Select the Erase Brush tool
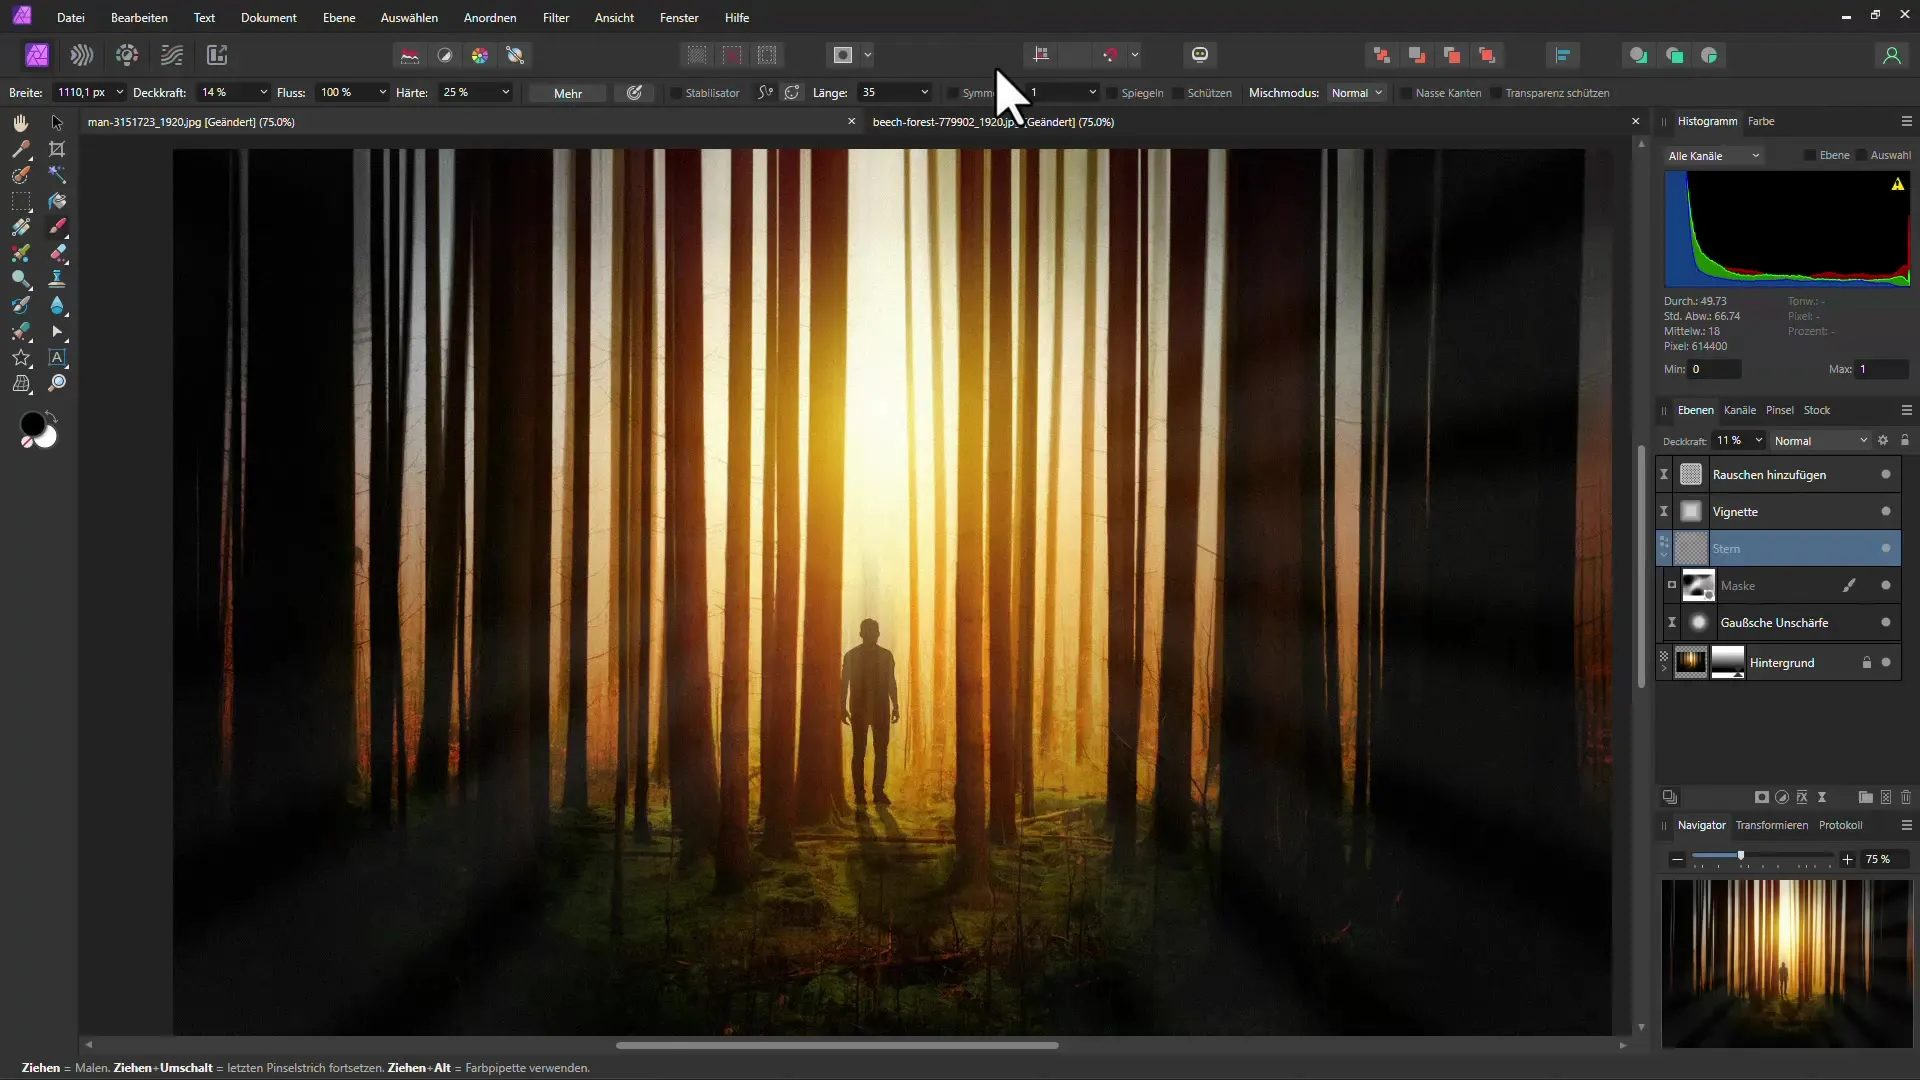 point(57,253)
